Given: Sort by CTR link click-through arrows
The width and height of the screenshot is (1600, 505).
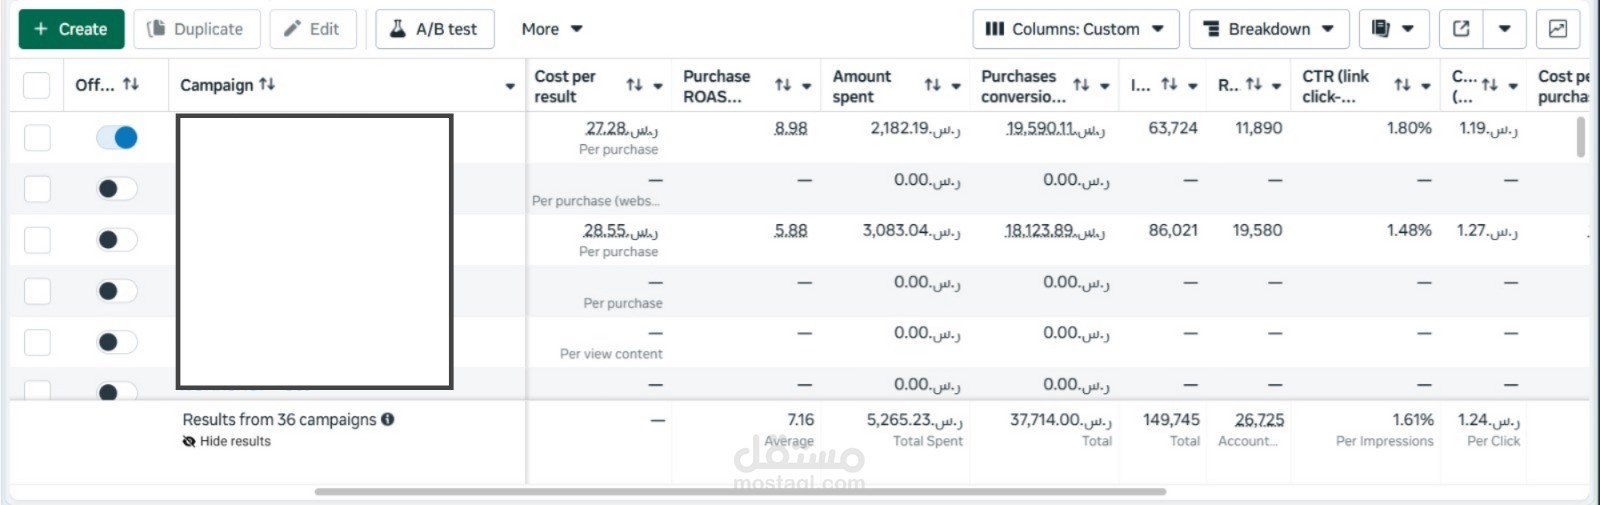Looking at the screenshot, I should click(1402, 86).
